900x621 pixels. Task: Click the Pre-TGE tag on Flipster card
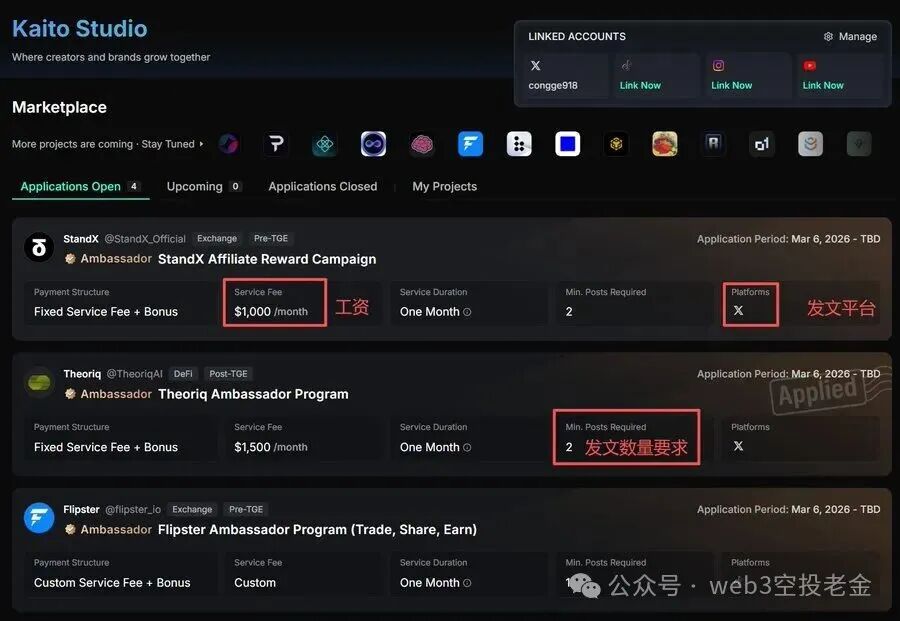point(246,509)
